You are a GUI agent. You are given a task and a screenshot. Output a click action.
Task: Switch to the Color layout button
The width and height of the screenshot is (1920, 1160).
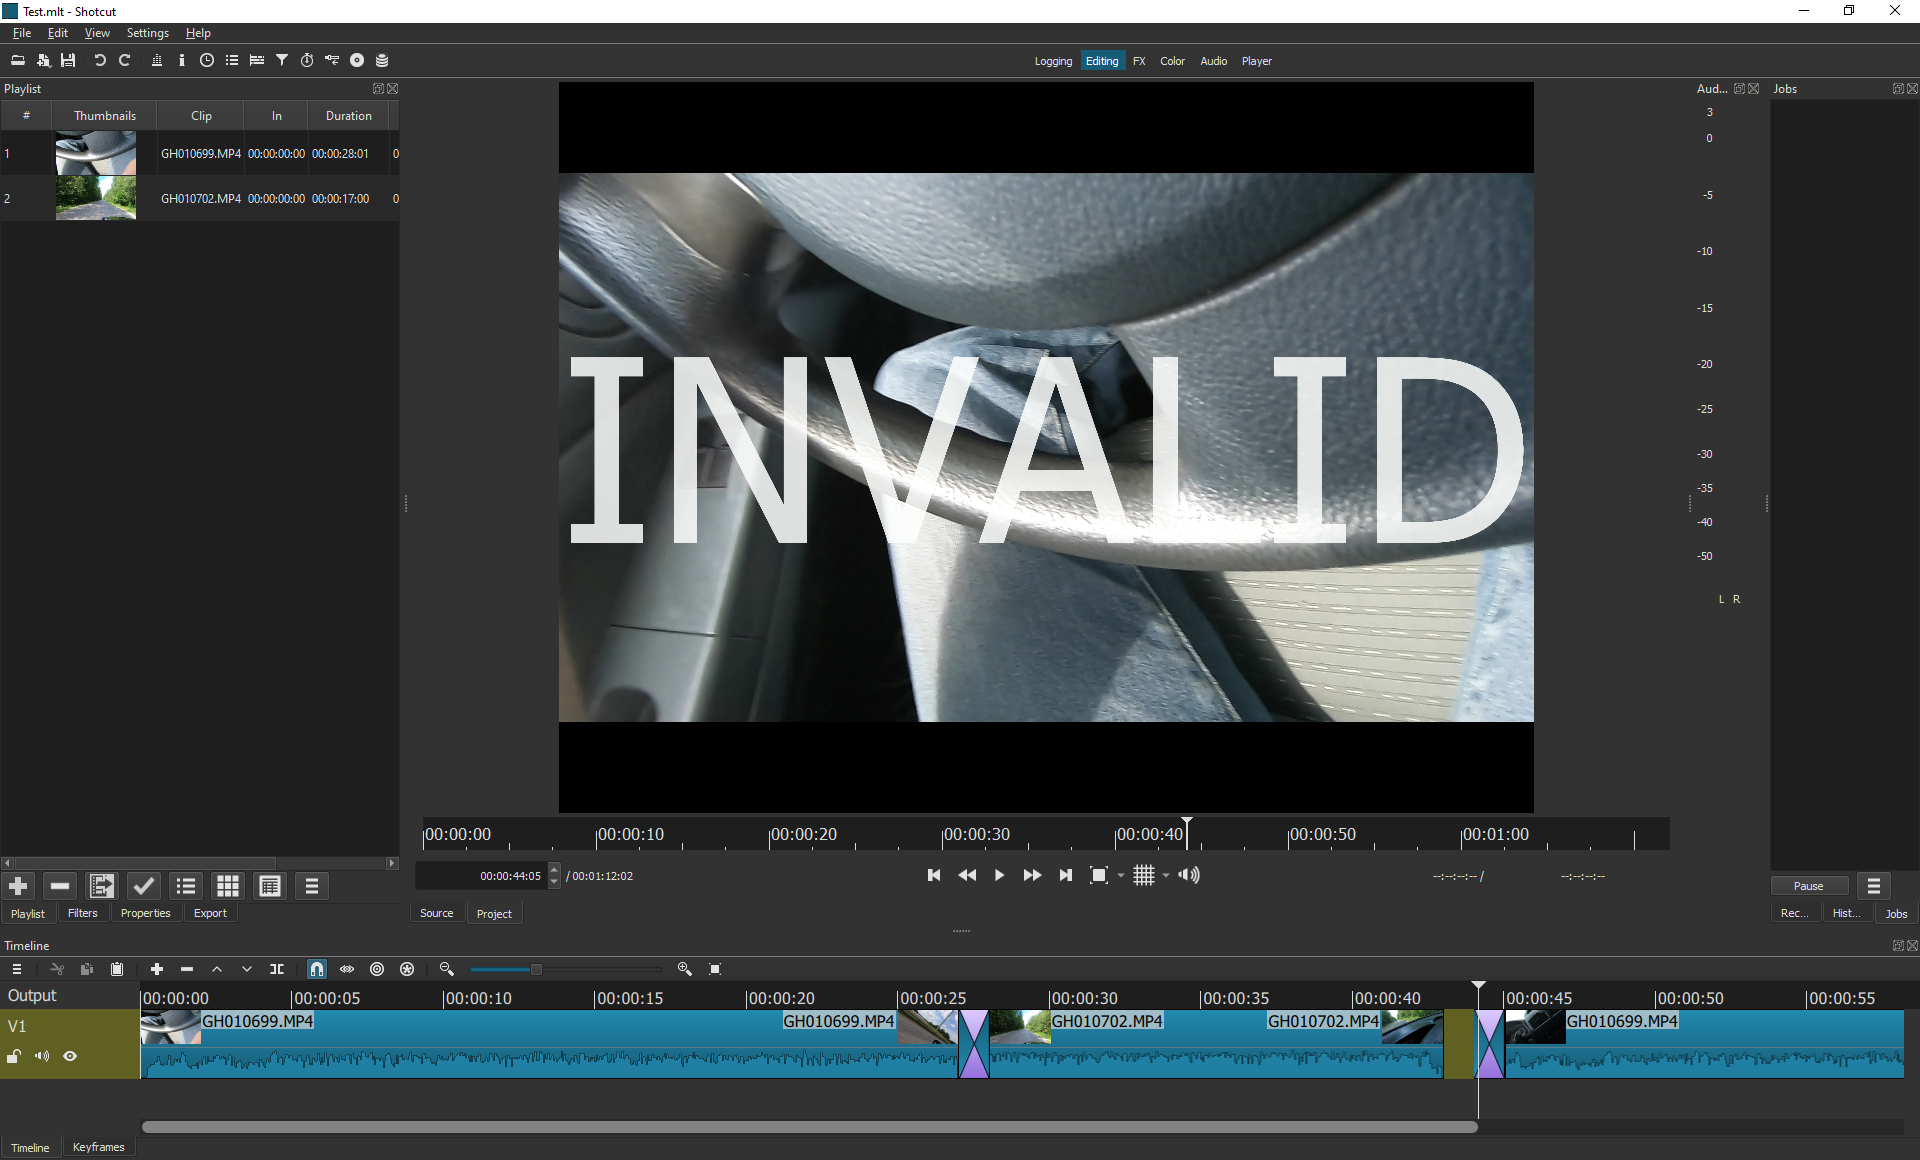[x=1172, y=61]
